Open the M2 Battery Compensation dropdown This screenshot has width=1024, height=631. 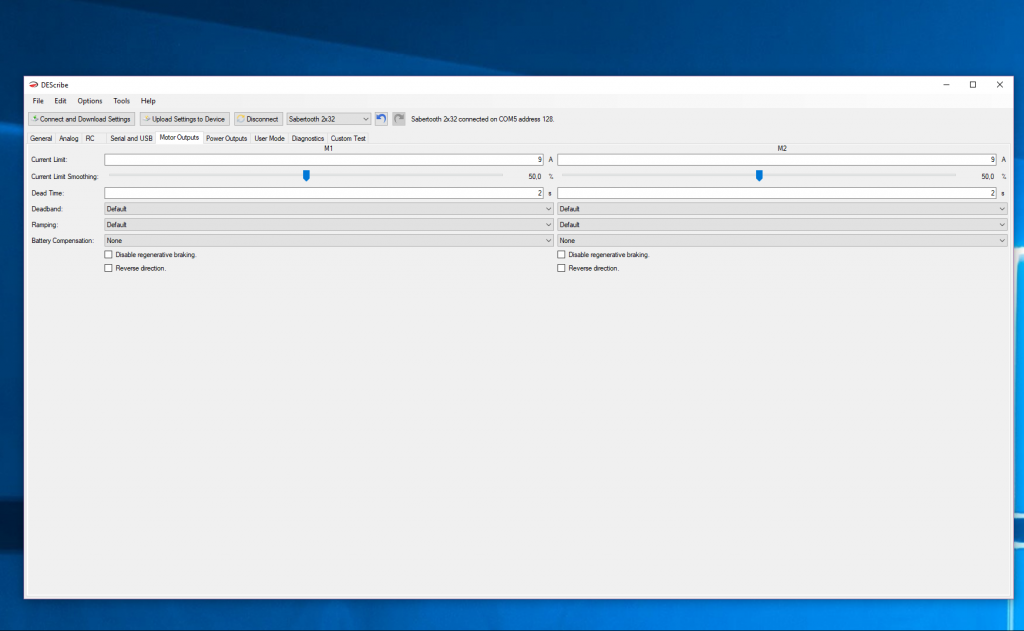coord(782,240)
